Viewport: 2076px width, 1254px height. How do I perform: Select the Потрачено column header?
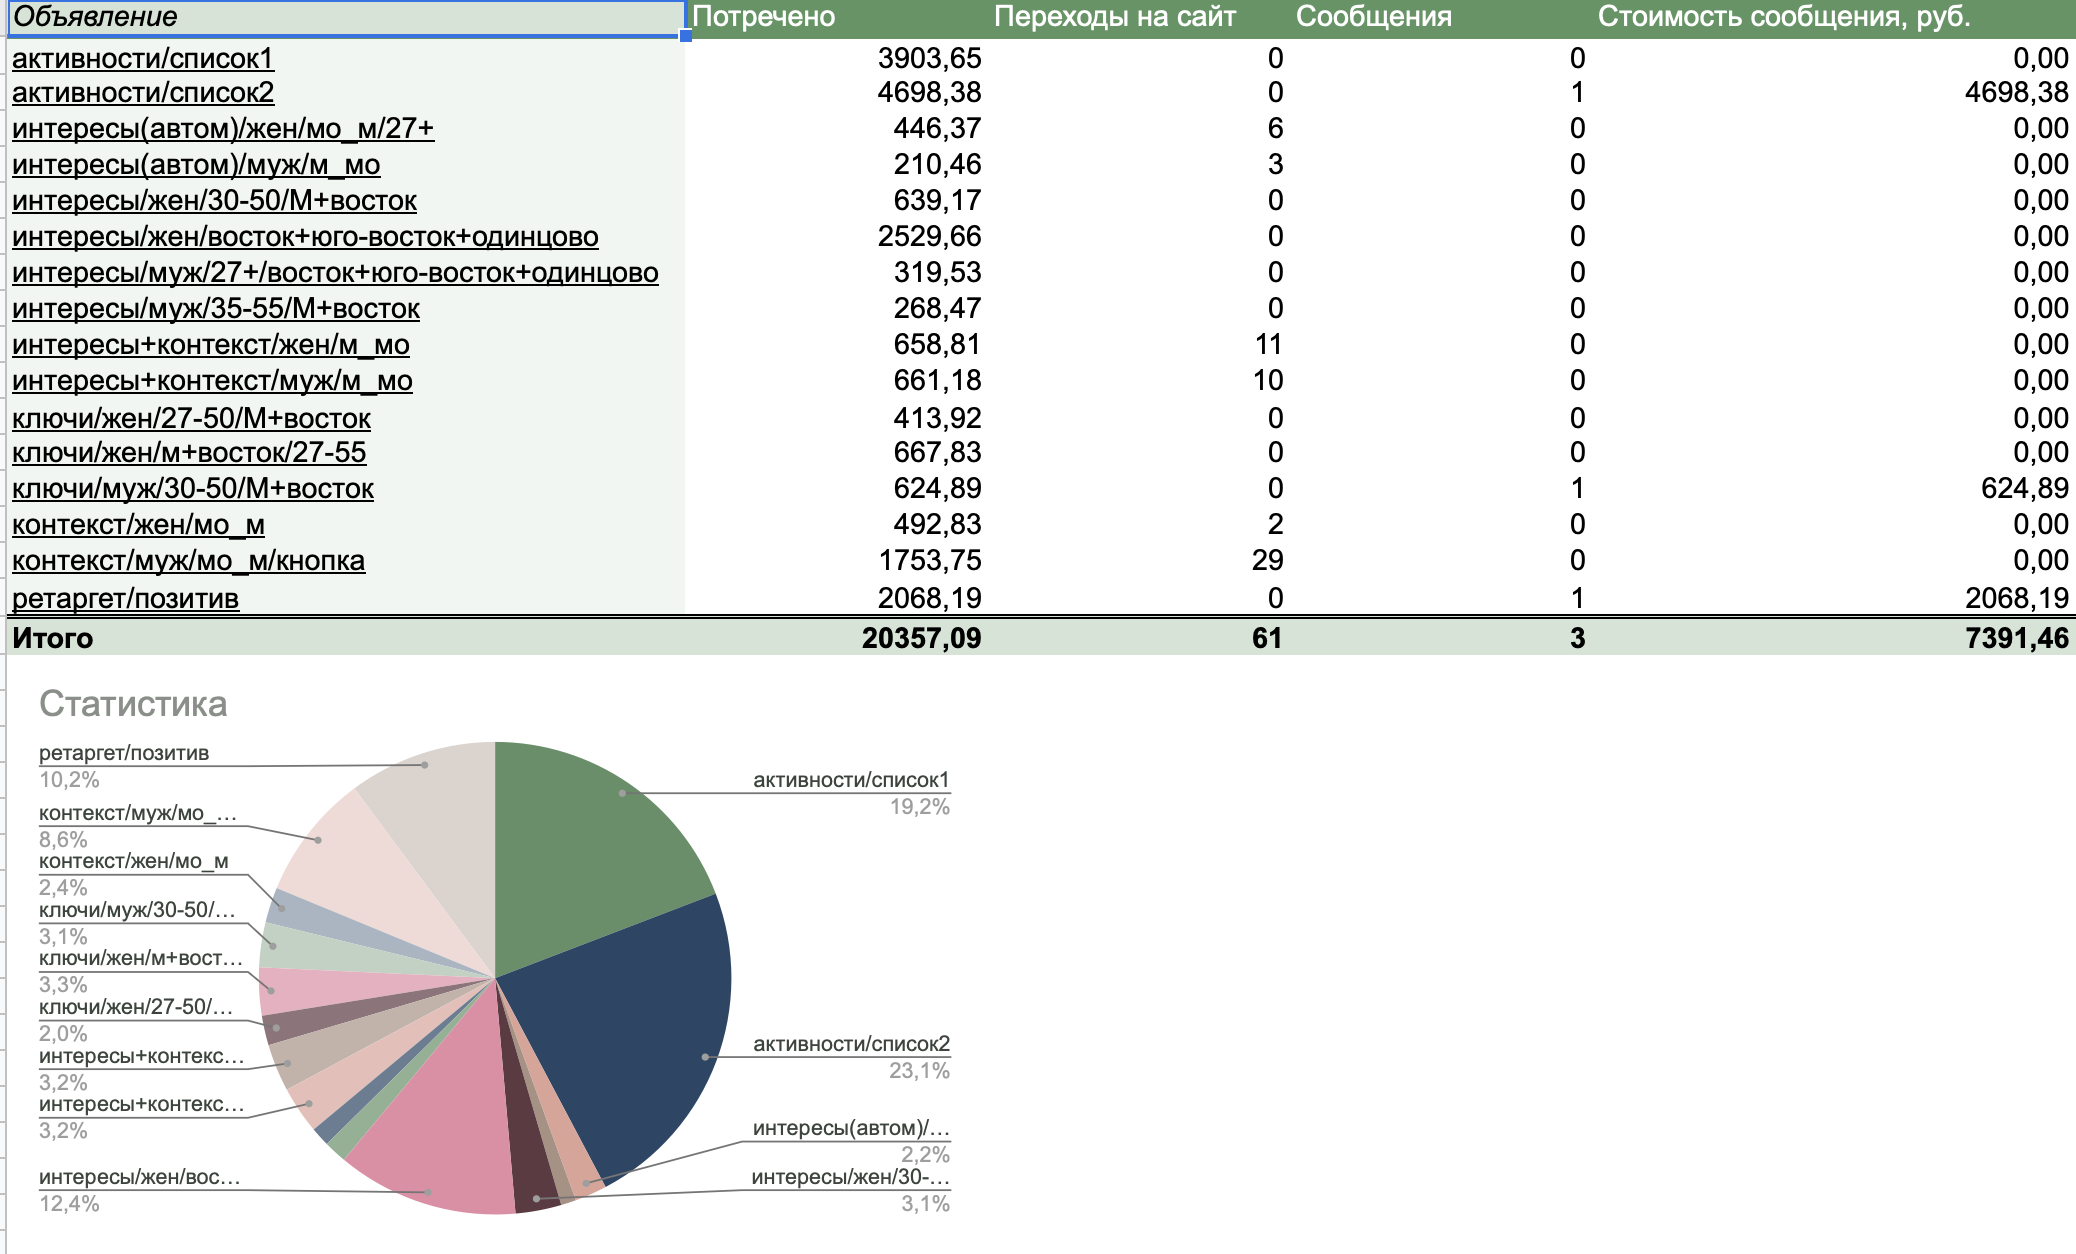click(763, 17)
